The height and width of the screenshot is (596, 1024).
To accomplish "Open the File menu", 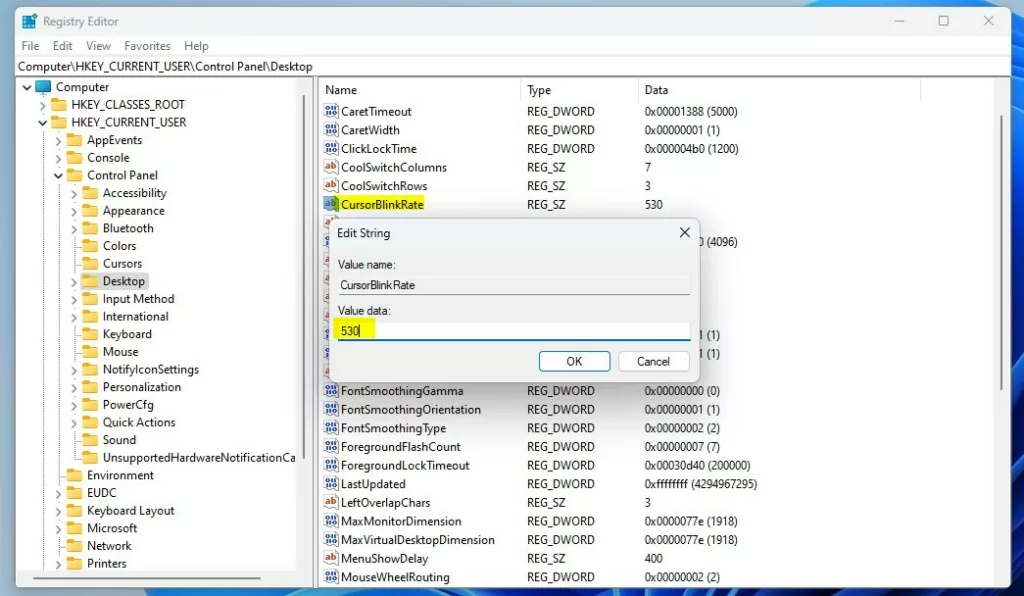I will click(30, 46).
